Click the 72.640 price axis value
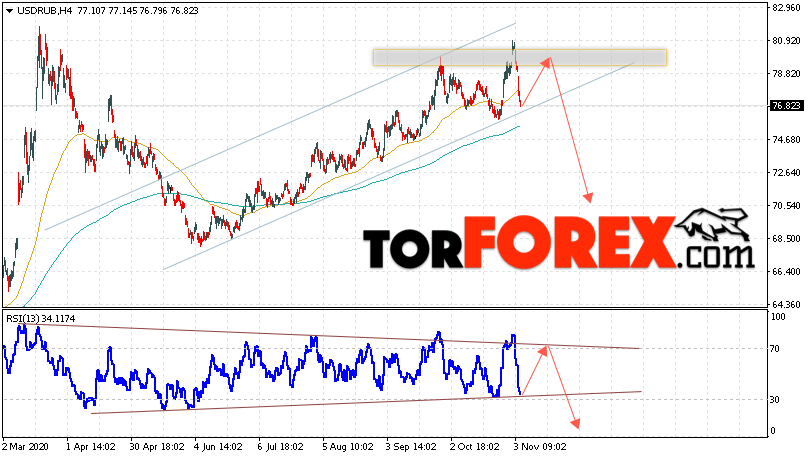Image resolution: width=808 pixels, height=458 pixels. click(x=786, y=173)
